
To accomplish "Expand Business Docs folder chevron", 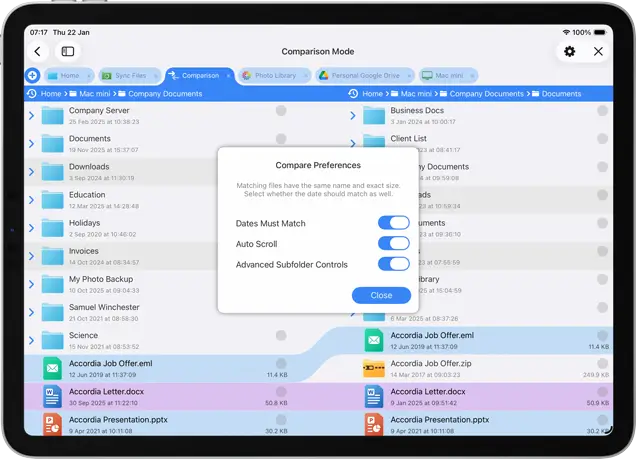I will click(x=353, y=115).
